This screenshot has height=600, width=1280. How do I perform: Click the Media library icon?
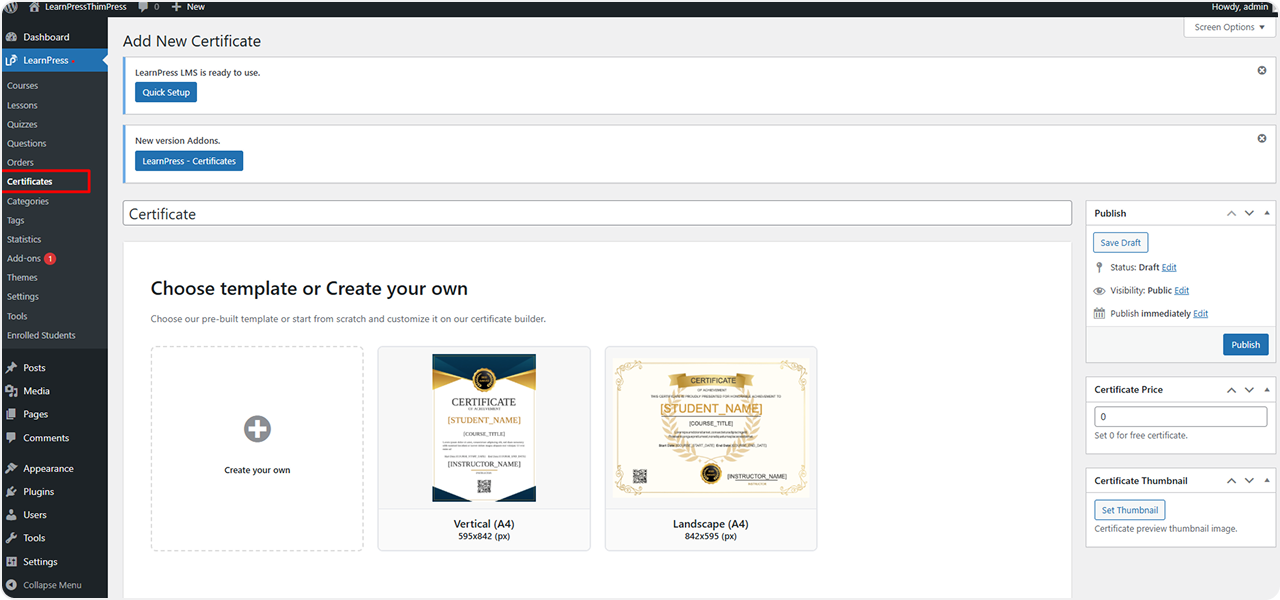pyautogui.click(x=11, y=391)
